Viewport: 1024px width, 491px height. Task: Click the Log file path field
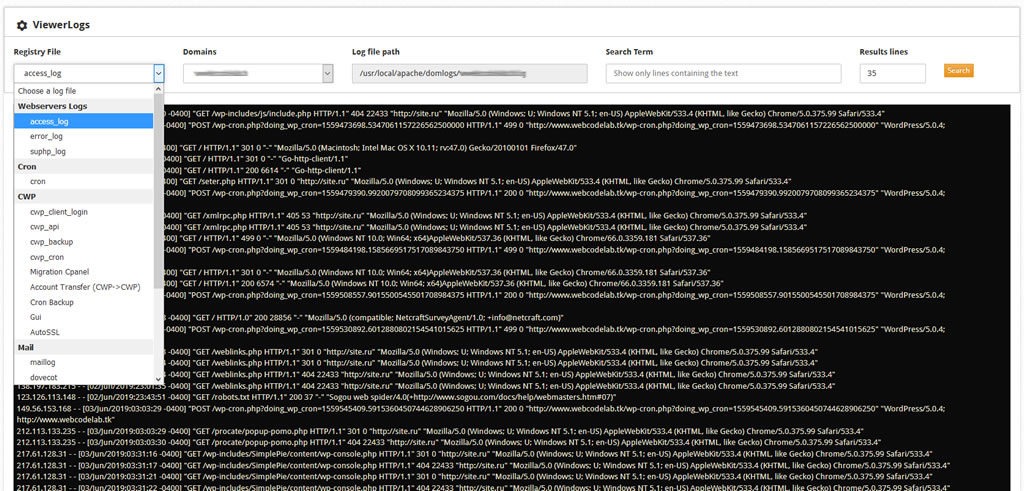[470, 74]
